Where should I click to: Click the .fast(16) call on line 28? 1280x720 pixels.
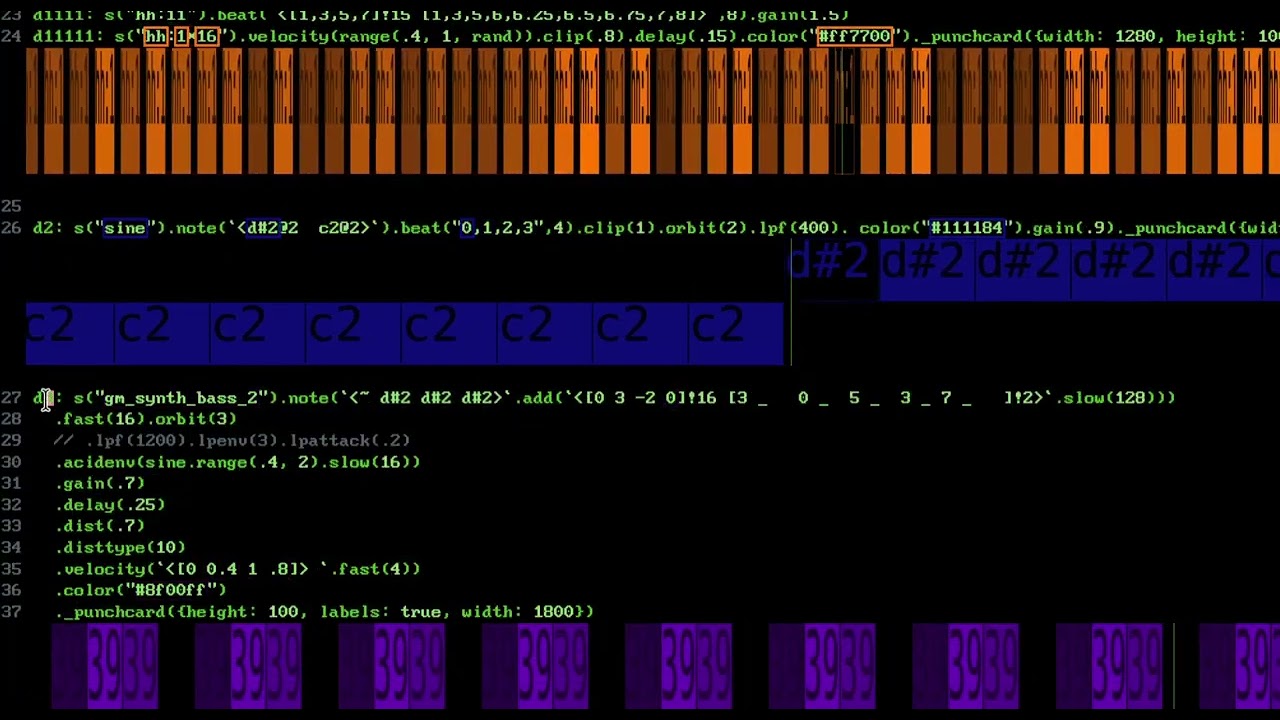pos(100,419)
